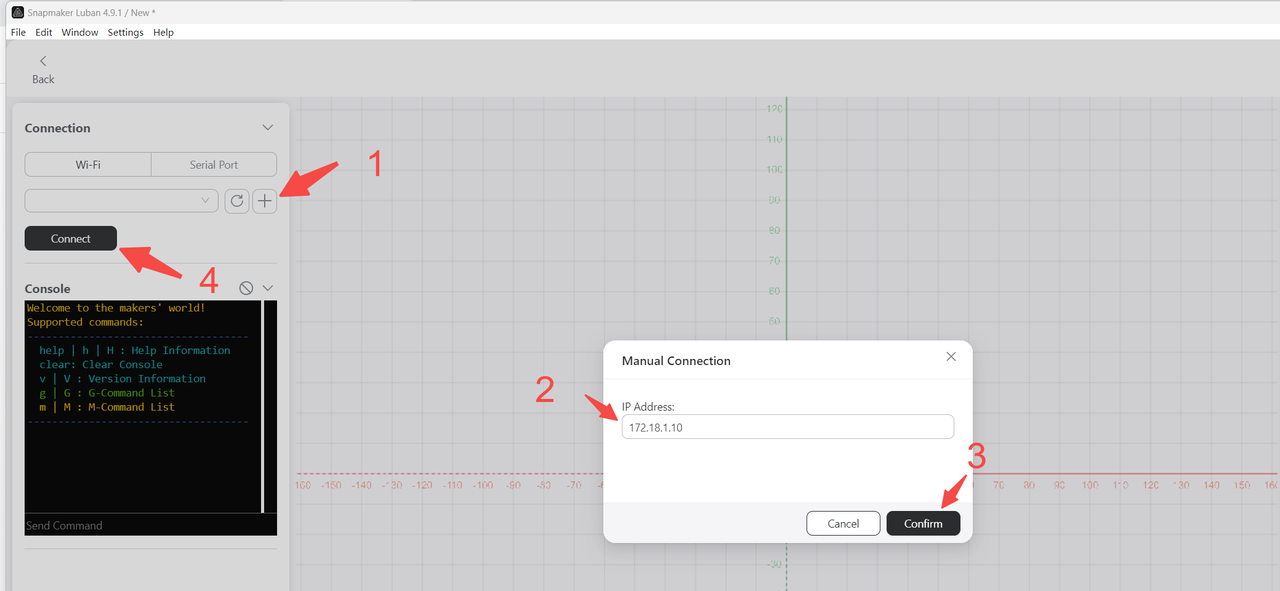This screenshot has width=1280, height=591.
Task: Close the Manual Connection dialog with X
Action: coord(951,357)
